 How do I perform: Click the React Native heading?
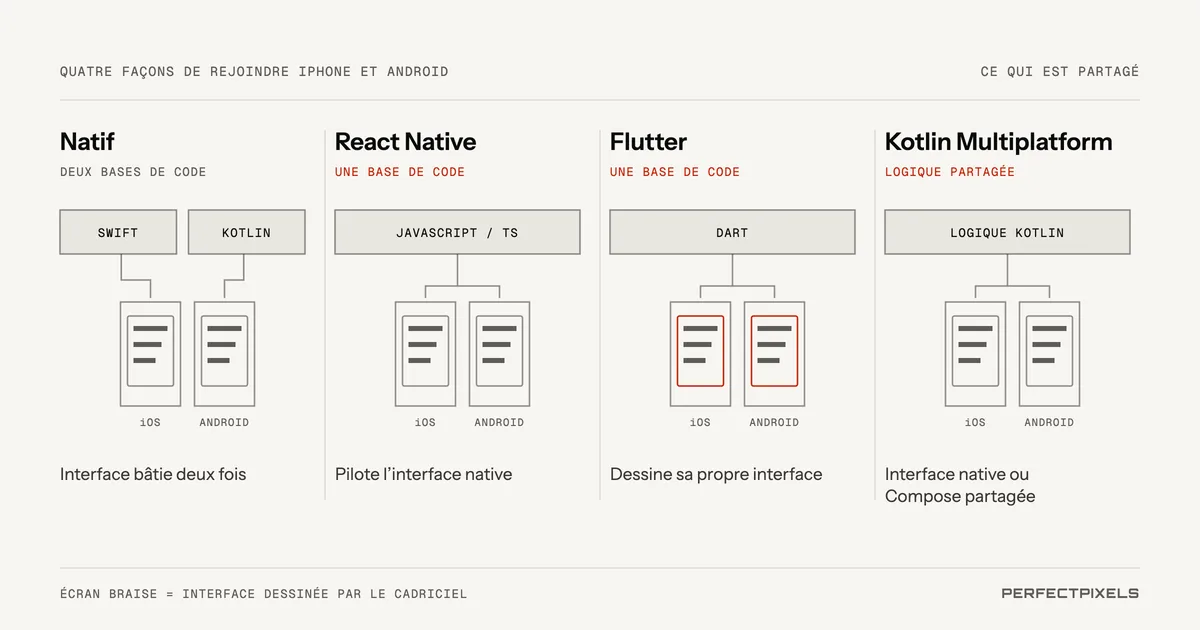coord(405,141)
